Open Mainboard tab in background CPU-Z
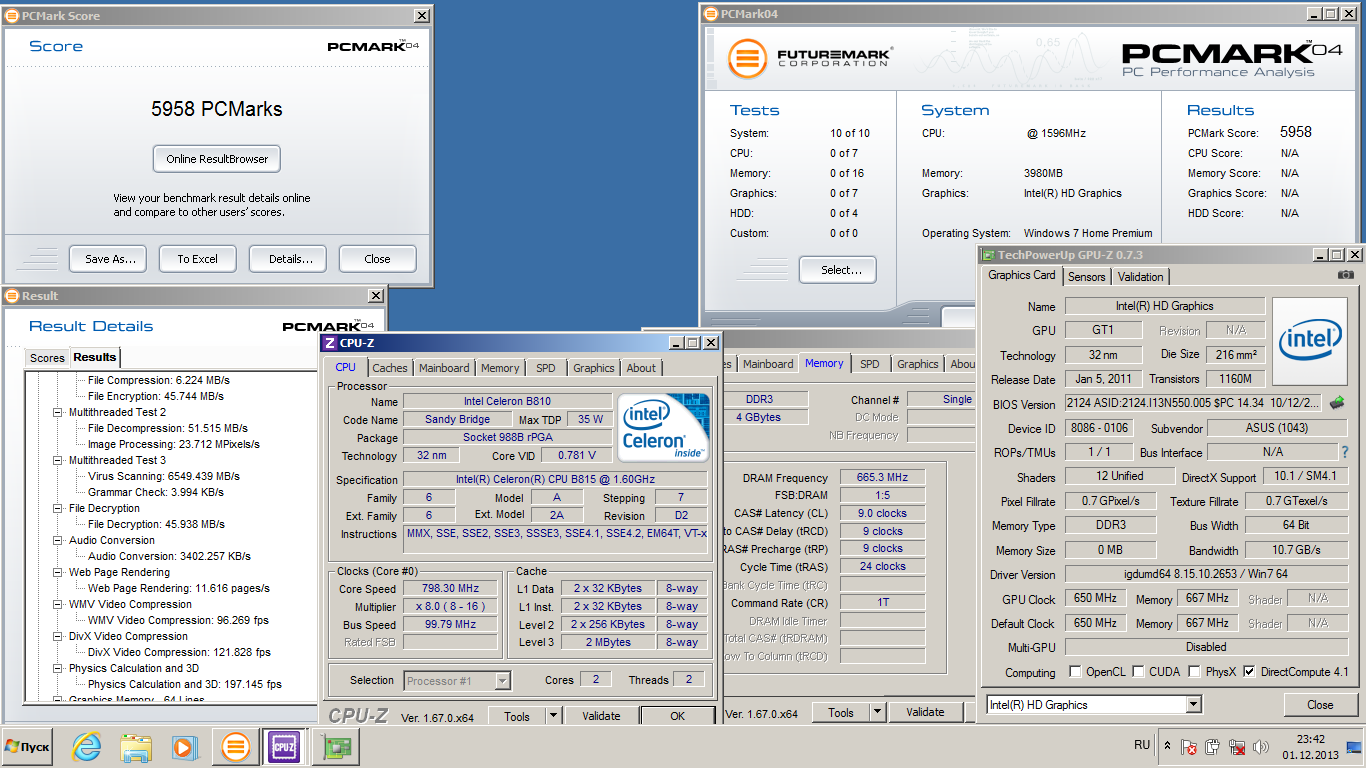This screenshot has height=768, width=1366. click(x=768, y=364)
